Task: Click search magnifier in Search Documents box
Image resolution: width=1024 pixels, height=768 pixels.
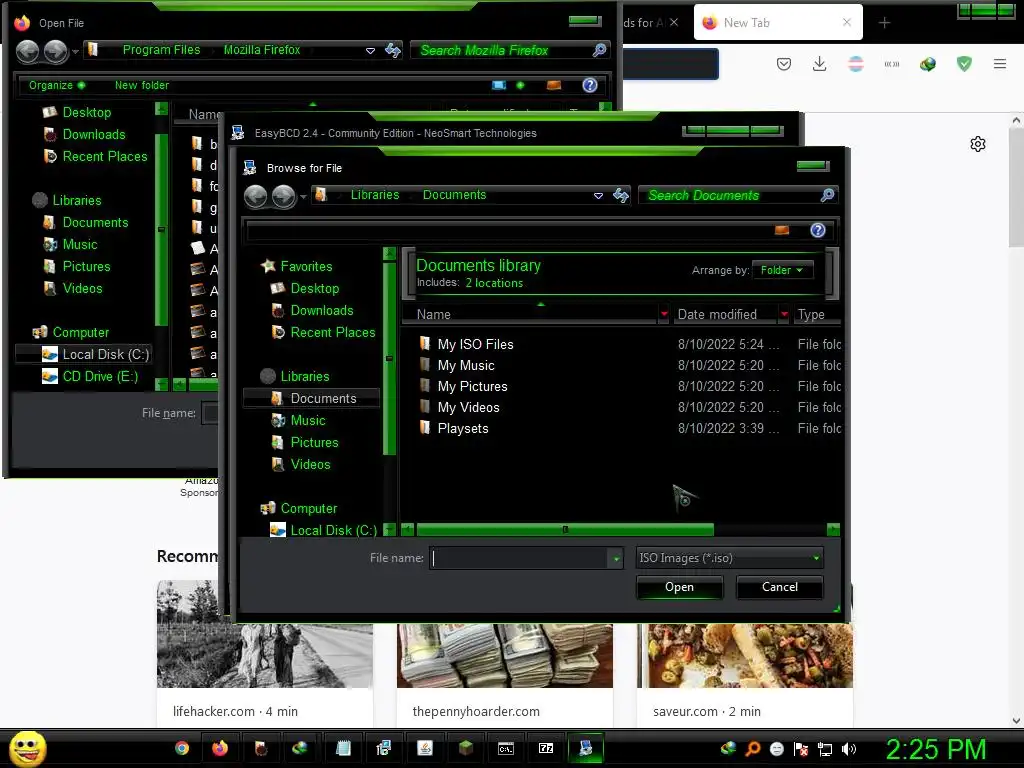Action: 827,195
